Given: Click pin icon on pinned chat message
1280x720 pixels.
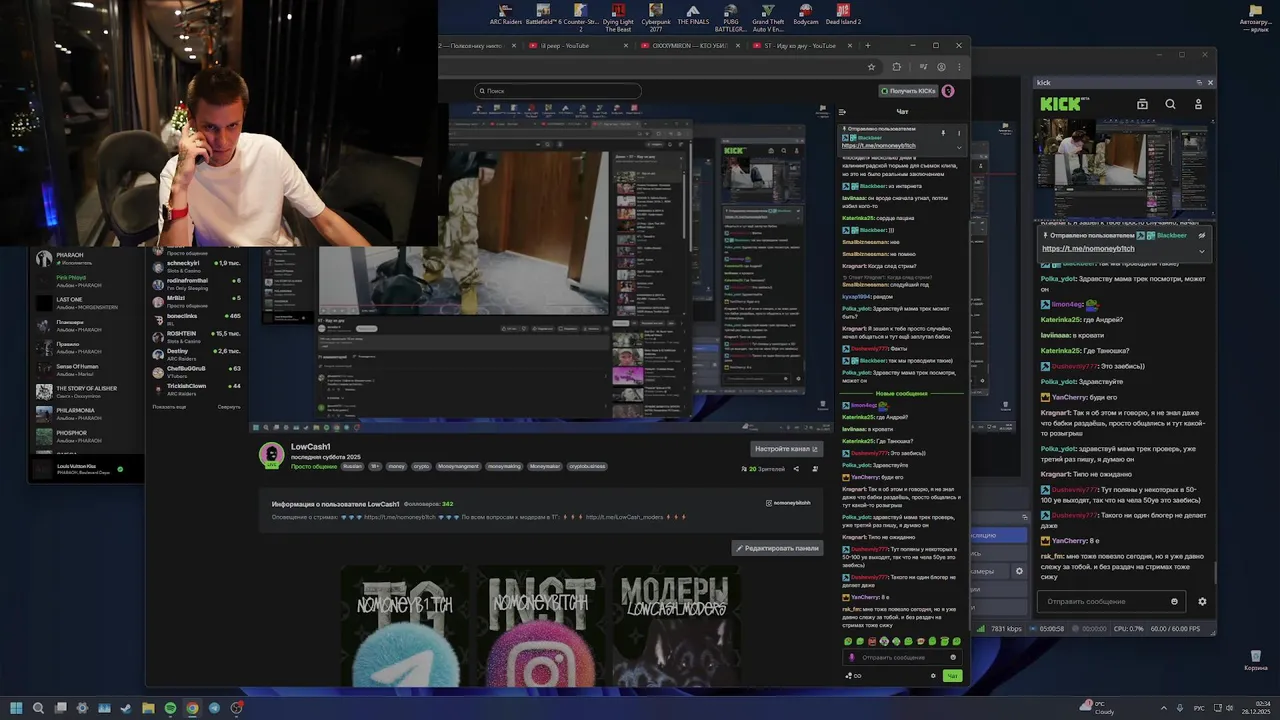Looking at the screenshot, I should click(943, 133).
